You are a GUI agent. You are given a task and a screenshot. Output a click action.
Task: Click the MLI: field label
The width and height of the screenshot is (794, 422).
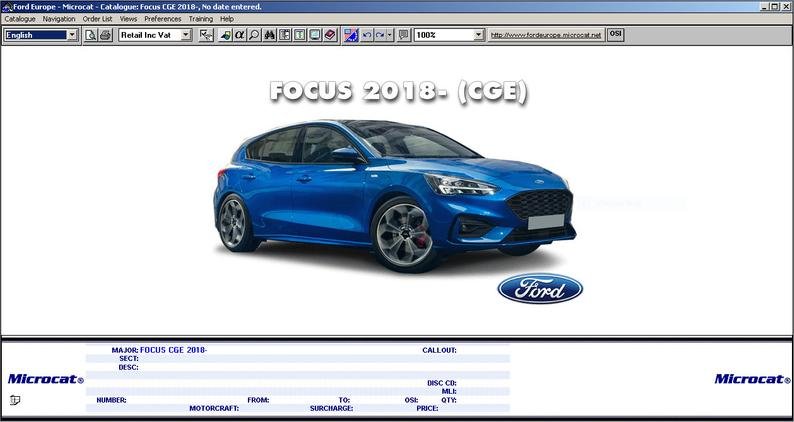[x=449, y=391]
